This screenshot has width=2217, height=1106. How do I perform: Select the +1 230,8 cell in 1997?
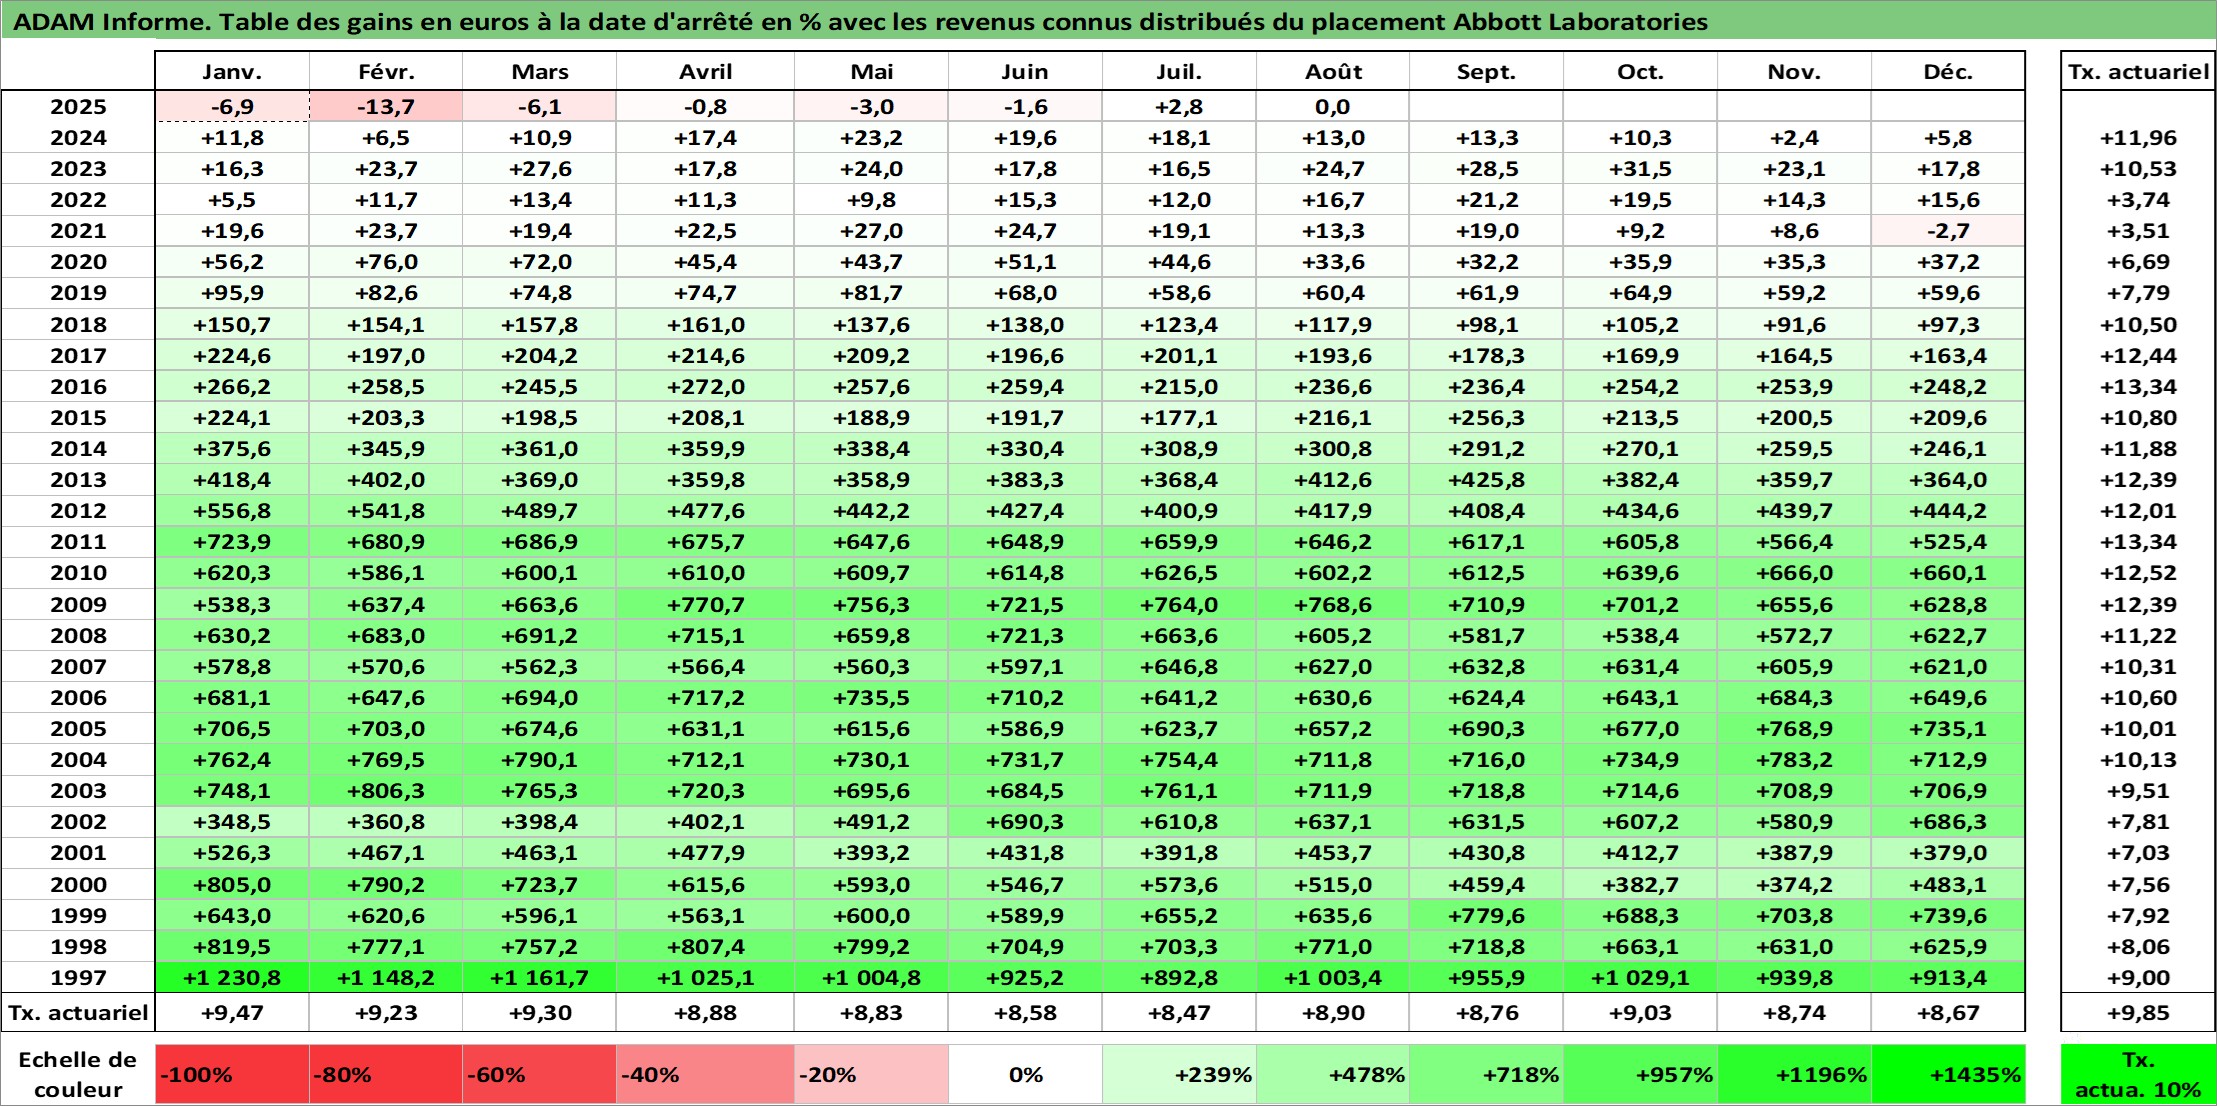point(232,977)
